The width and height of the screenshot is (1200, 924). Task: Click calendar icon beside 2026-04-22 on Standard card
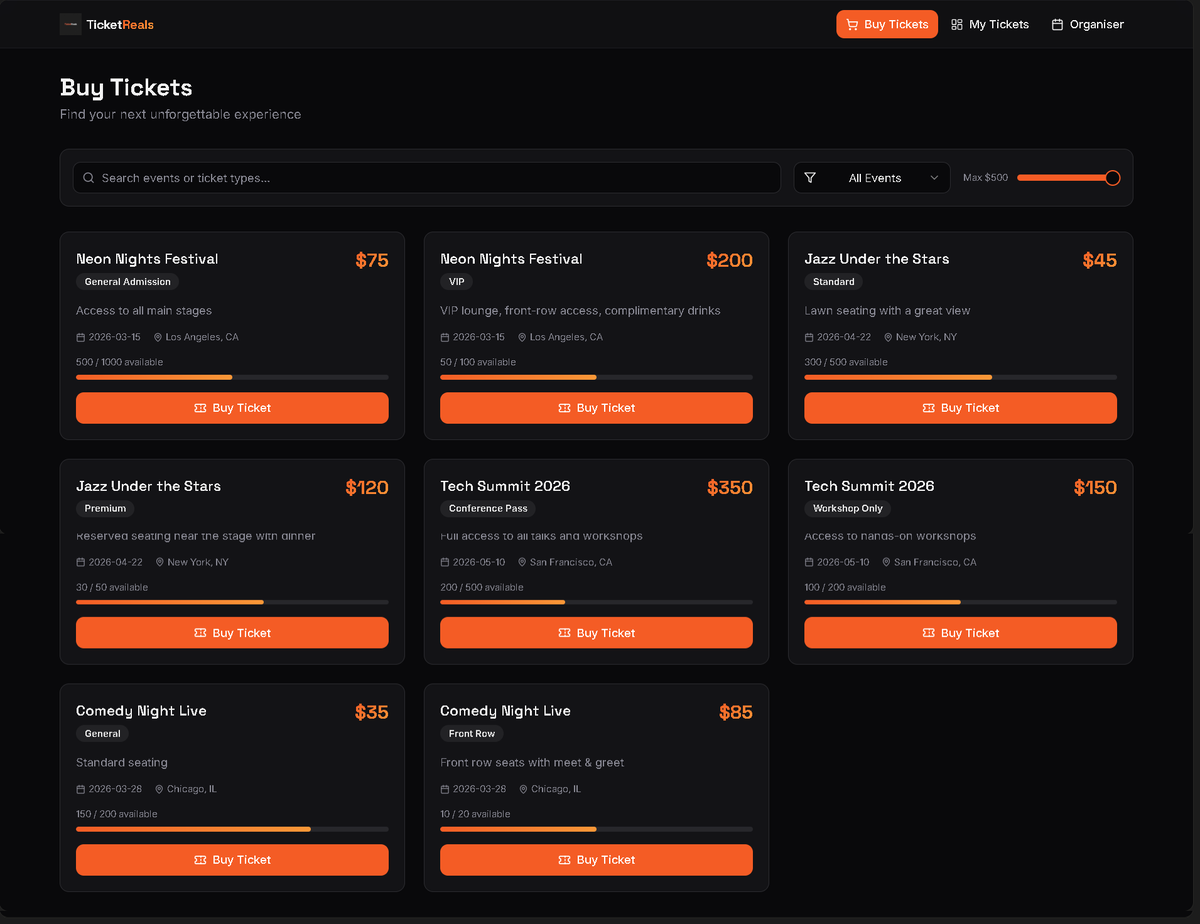[x=809, y=337]
